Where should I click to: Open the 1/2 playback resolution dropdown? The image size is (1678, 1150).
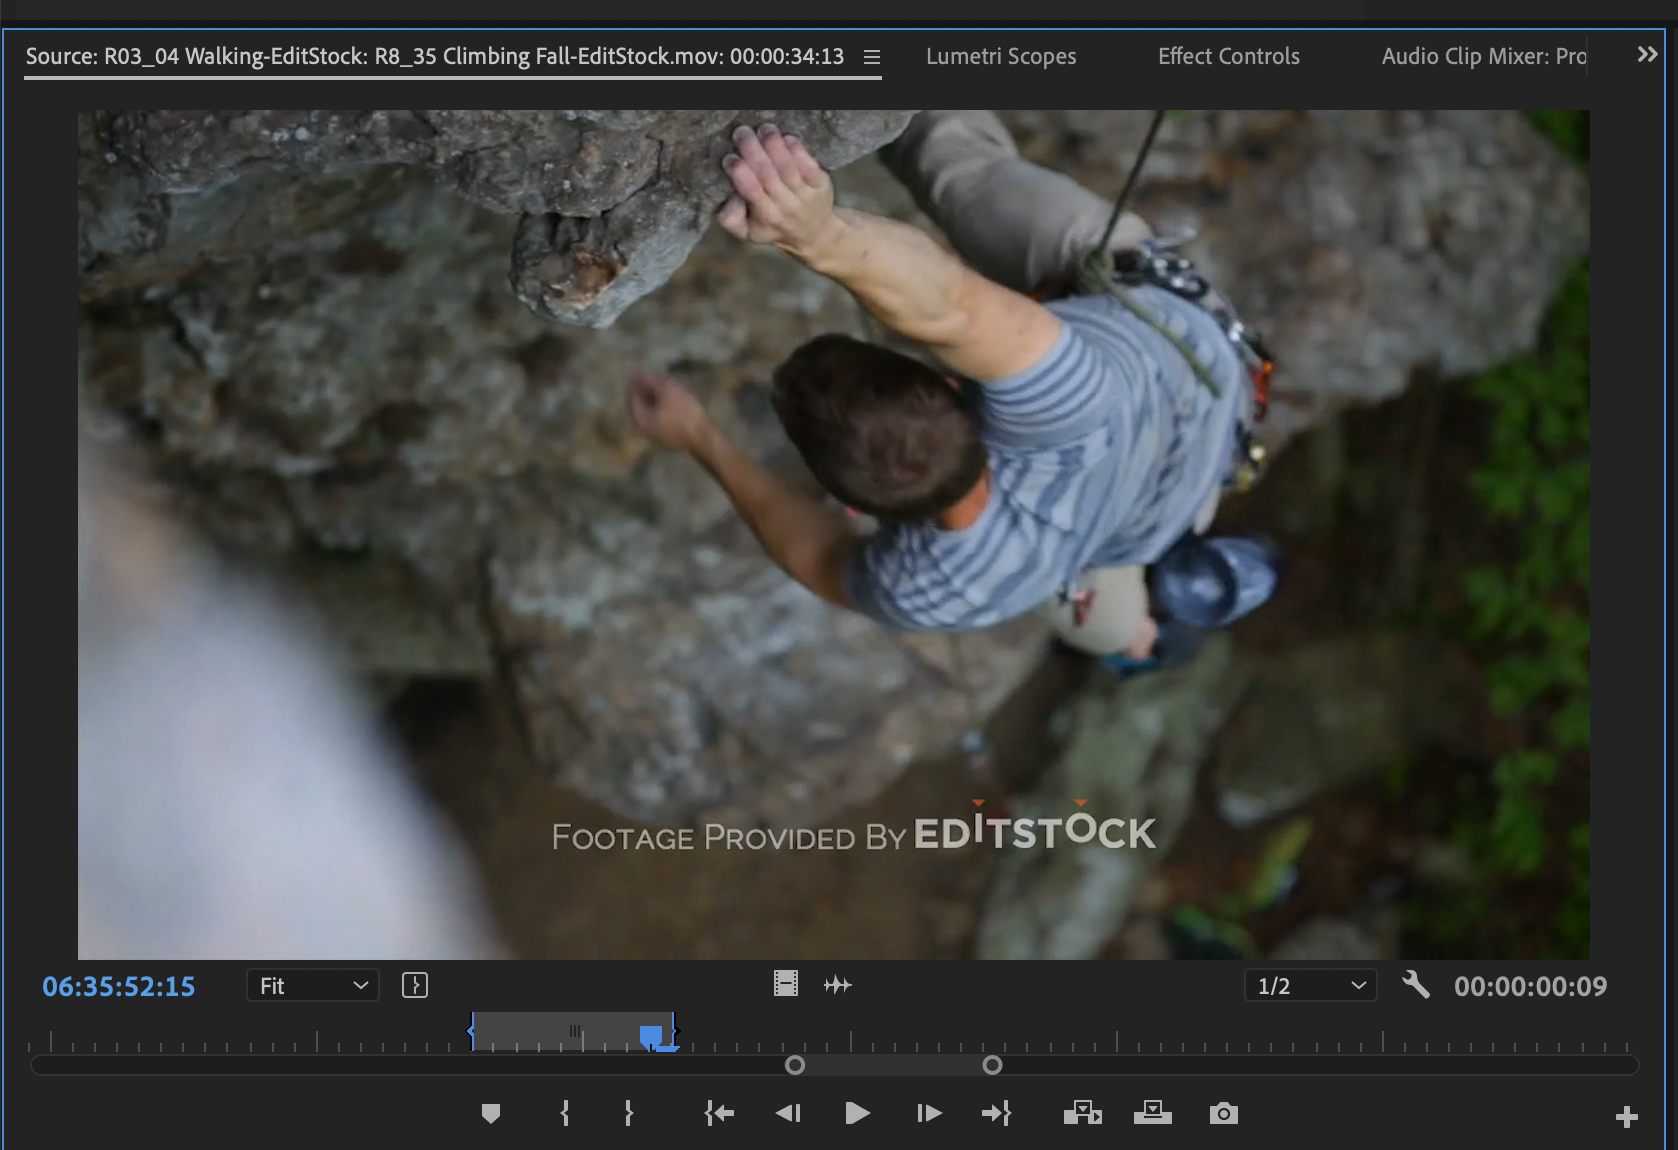tap(1311, 985)
